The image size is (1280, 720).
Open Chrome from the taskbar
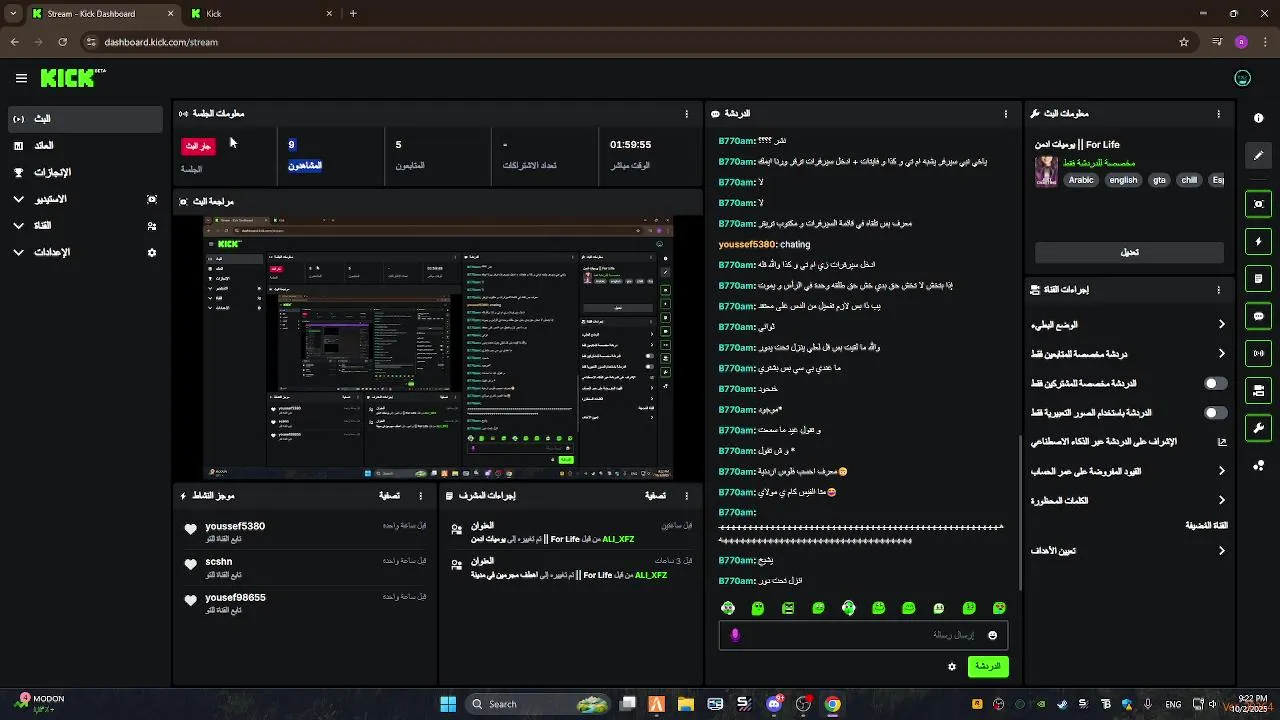click(x=832, y=704)
